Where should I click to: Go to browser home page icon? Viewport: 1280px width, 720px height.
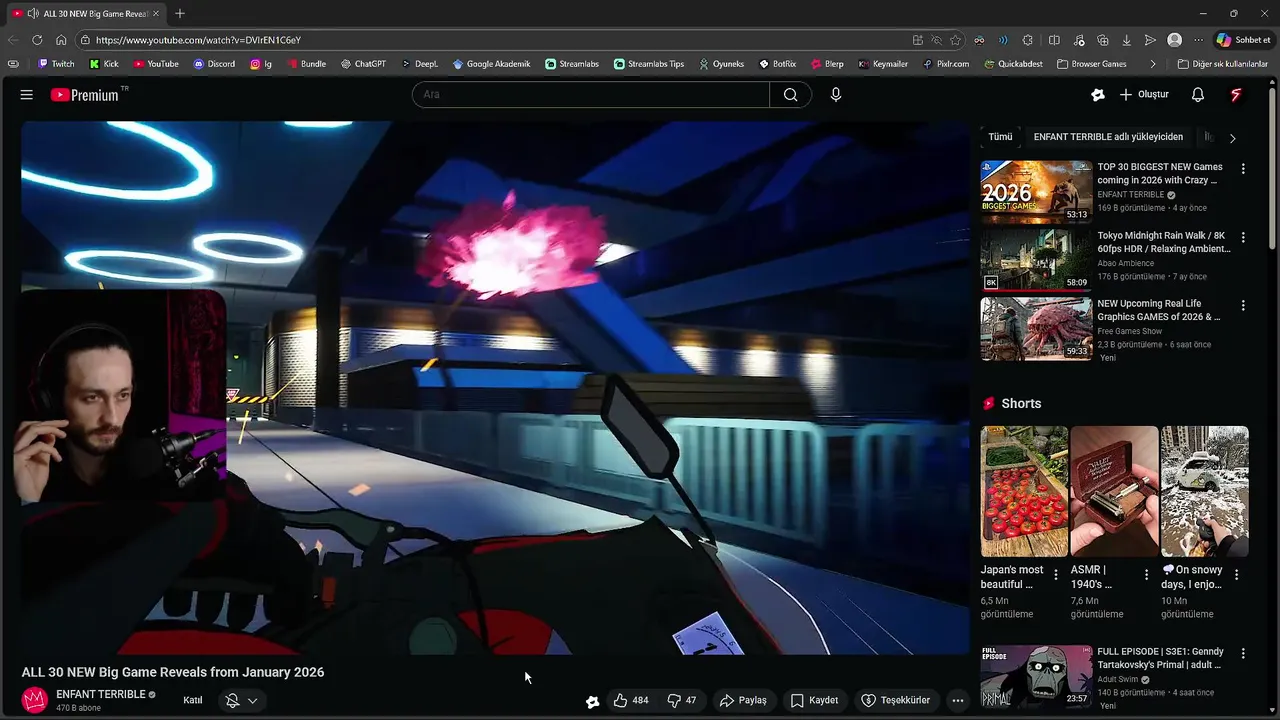click(x=61, y=40)
